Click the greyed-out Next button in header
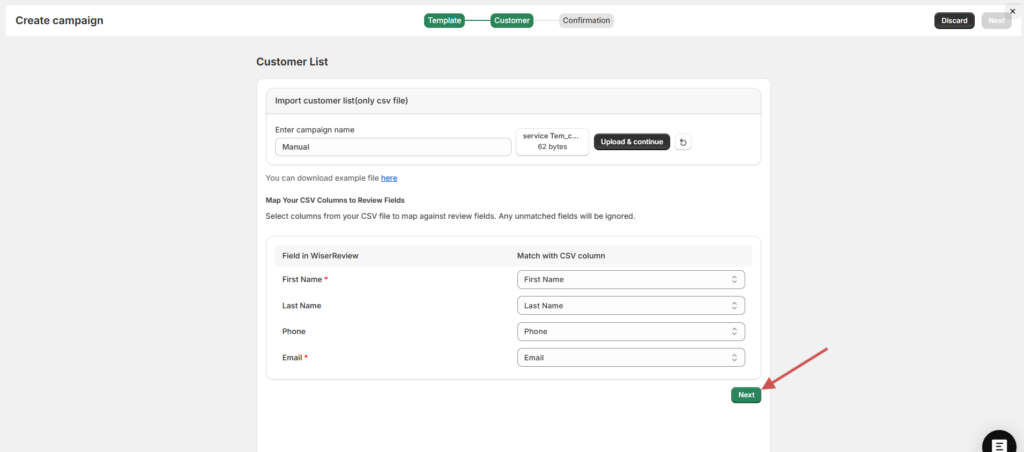 click(996, 20)
